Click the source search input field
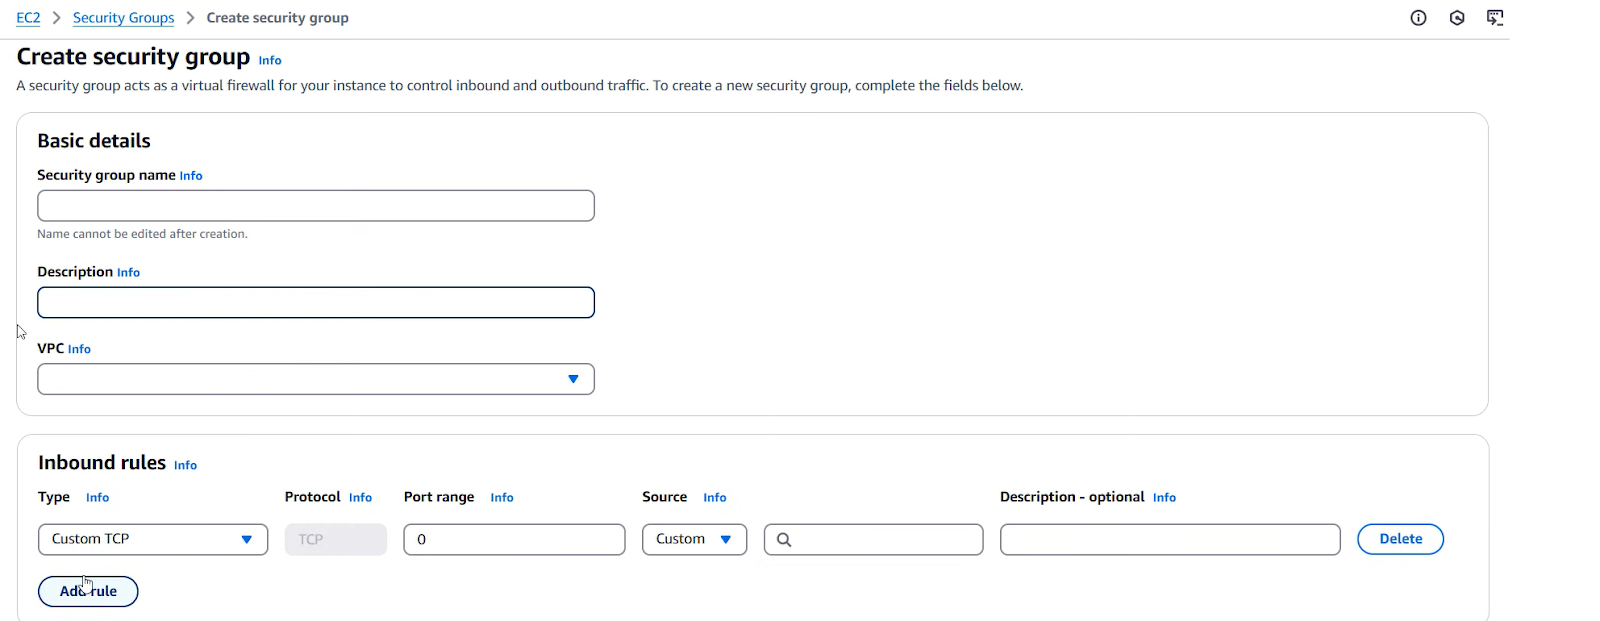The height and width of the screenshot is (621, 1600). (x=873, y=540)
